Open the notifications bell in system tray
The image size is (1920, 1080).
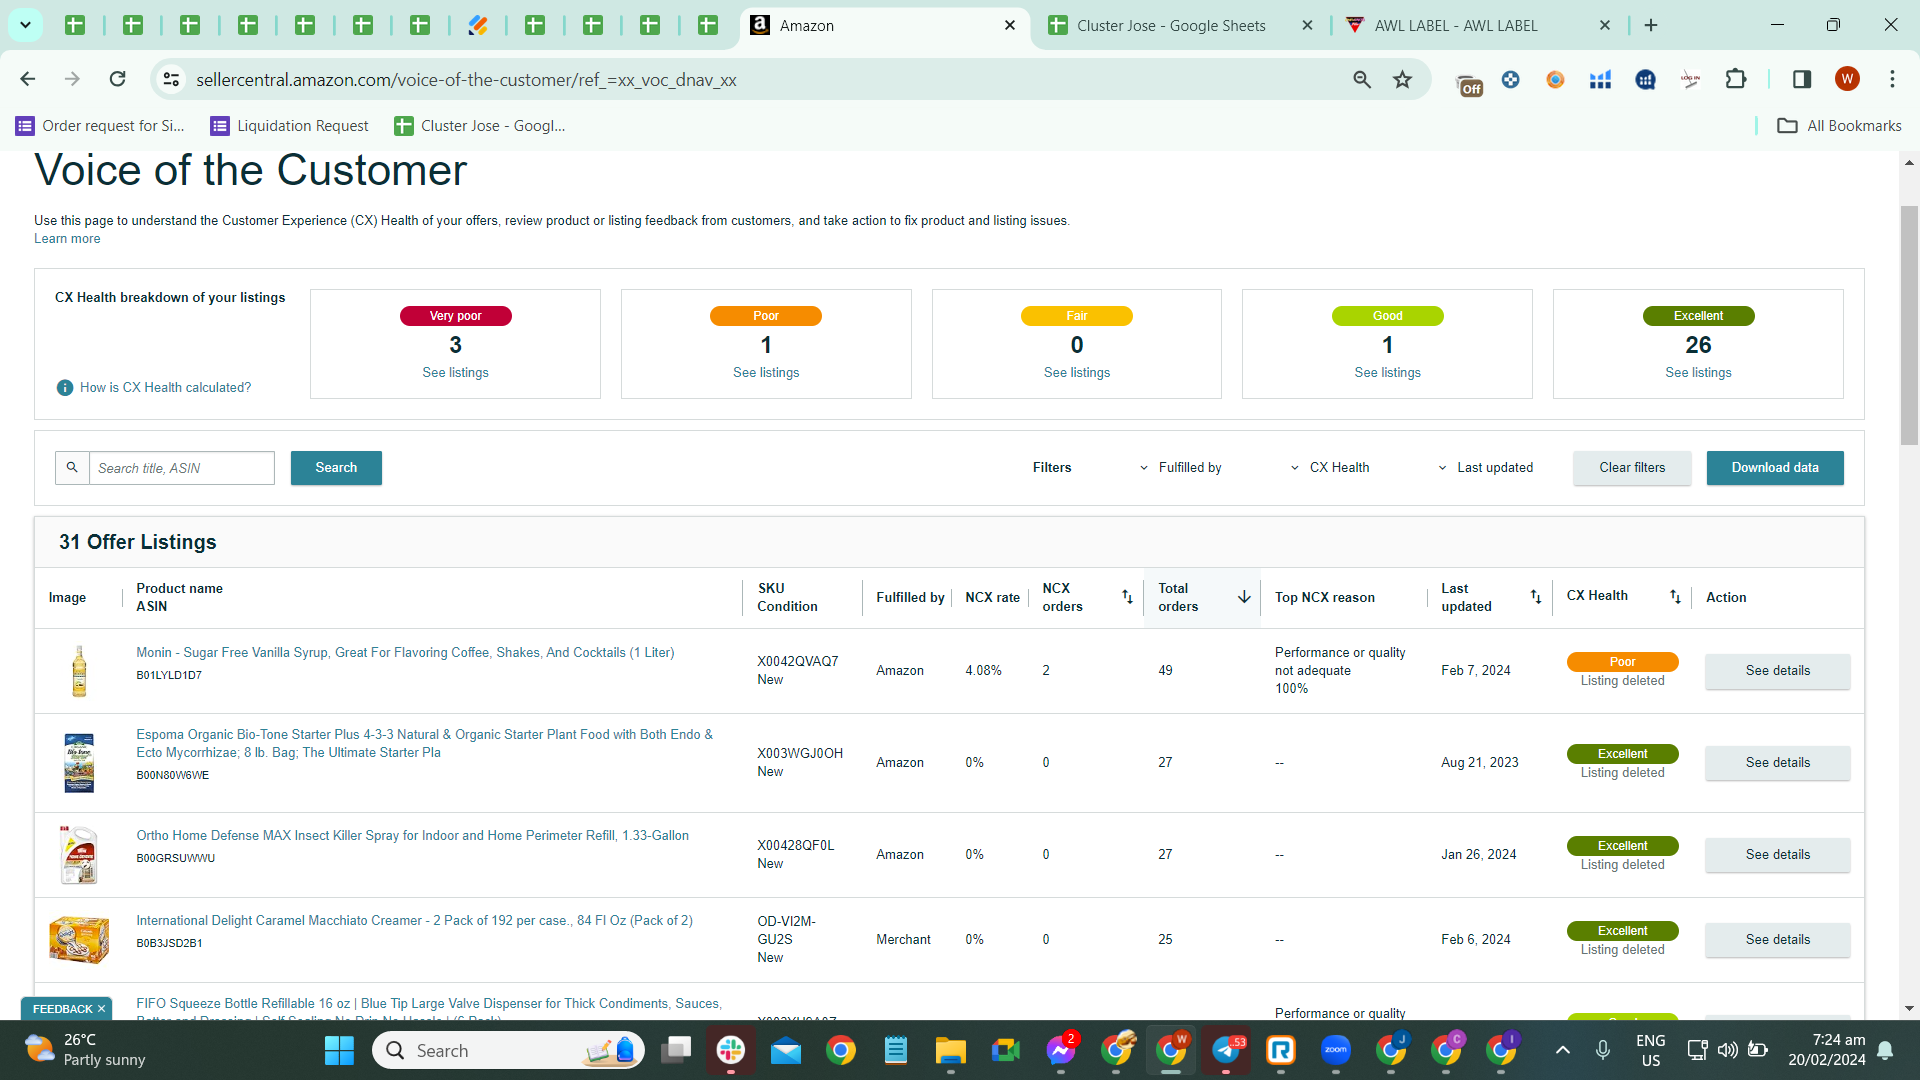(1885, 1050)
